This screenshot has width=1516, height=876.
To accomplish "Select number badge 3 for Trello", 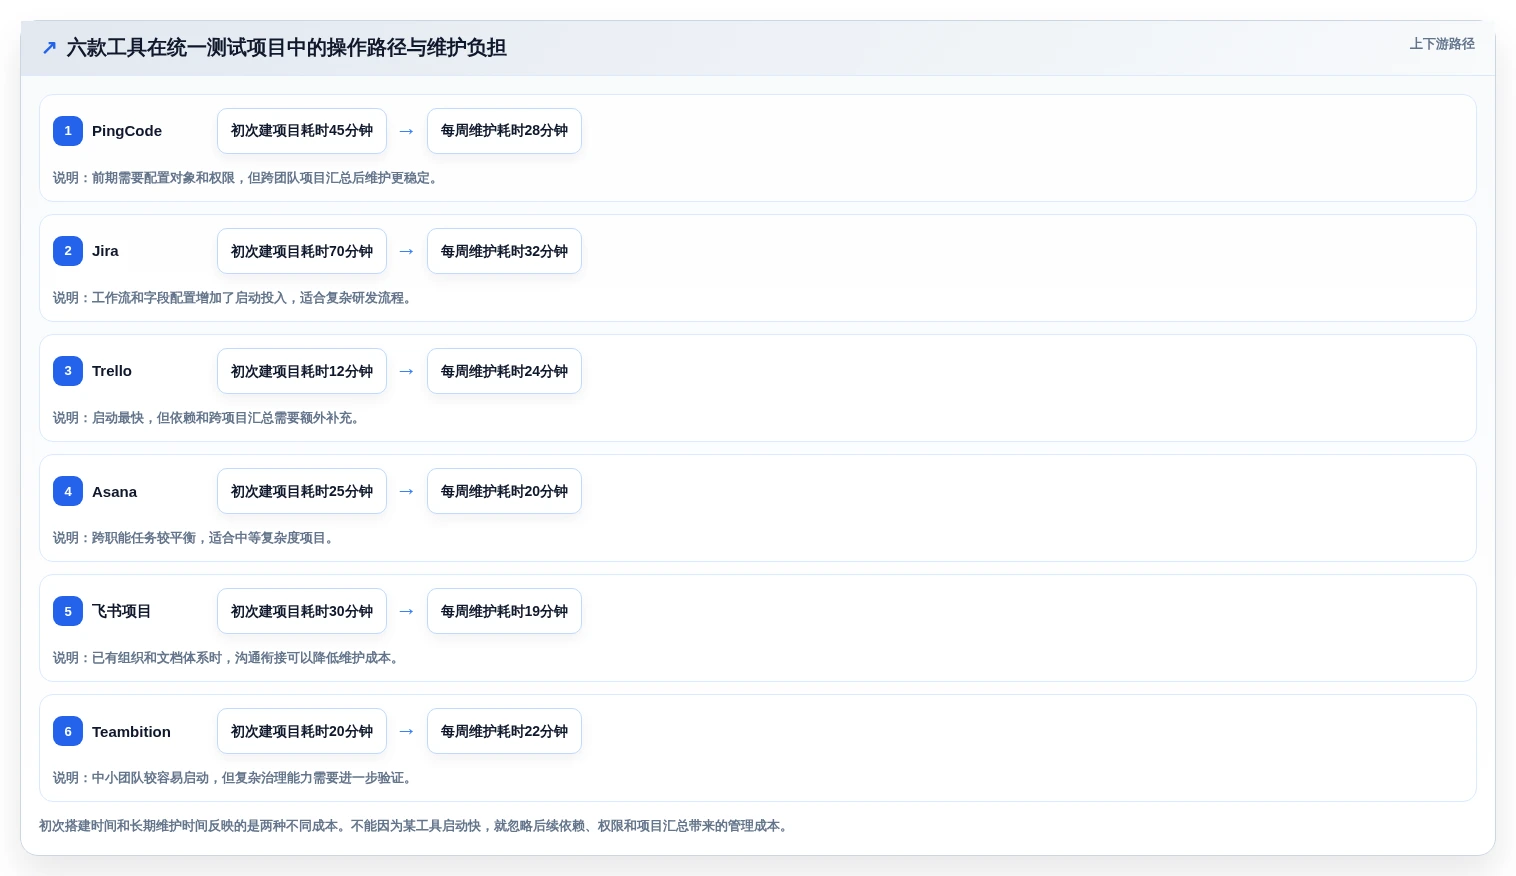I will click(x=68, y=371).
